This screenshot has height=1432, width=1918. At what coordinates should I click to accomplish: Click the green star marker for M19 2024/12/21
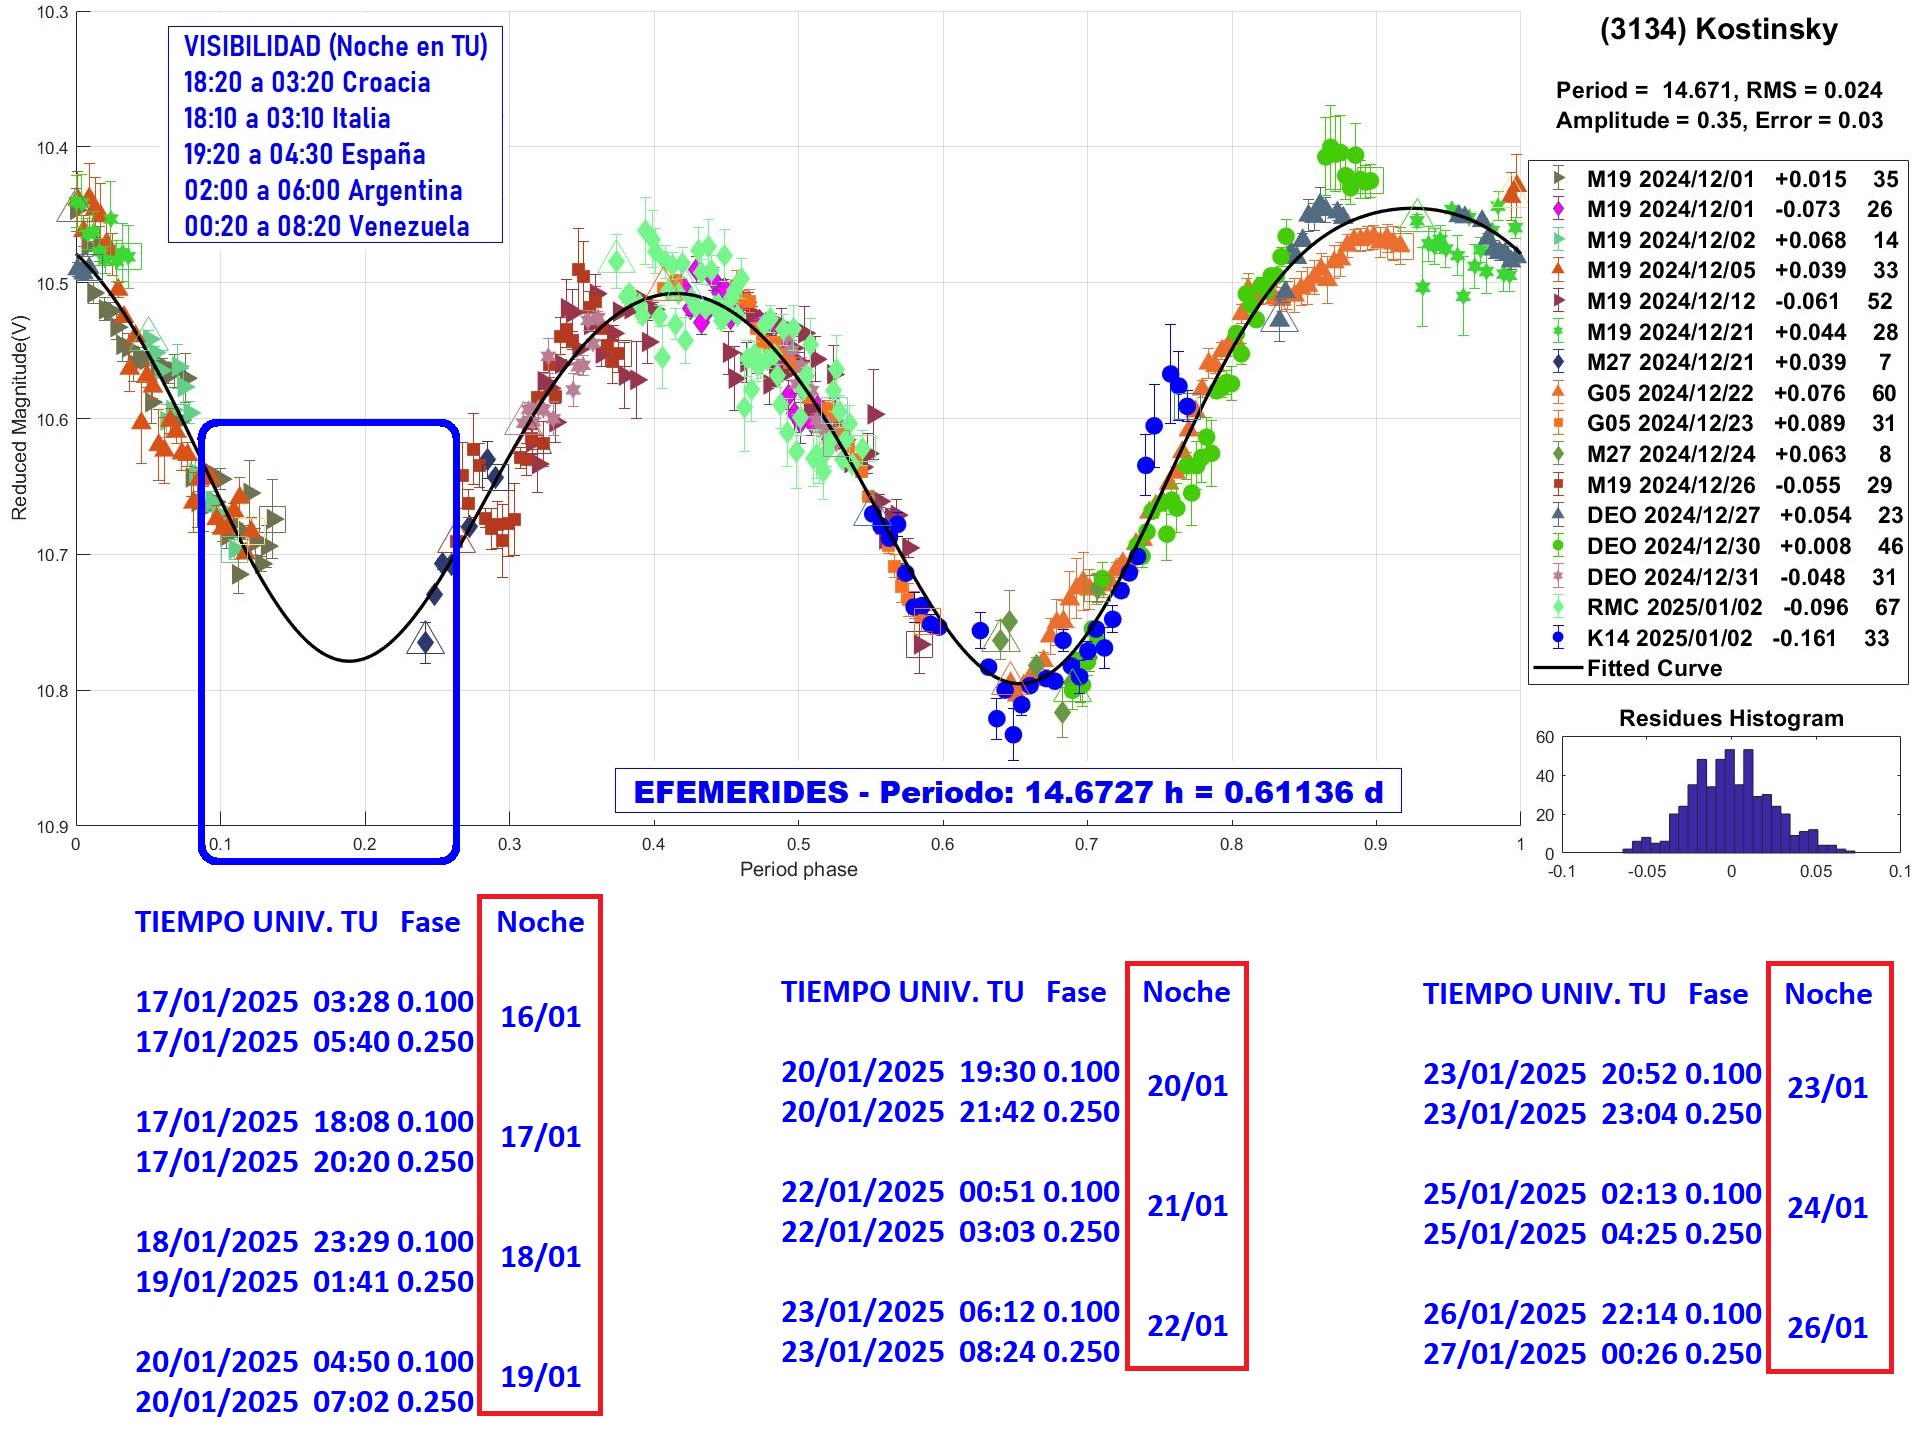1558,332
